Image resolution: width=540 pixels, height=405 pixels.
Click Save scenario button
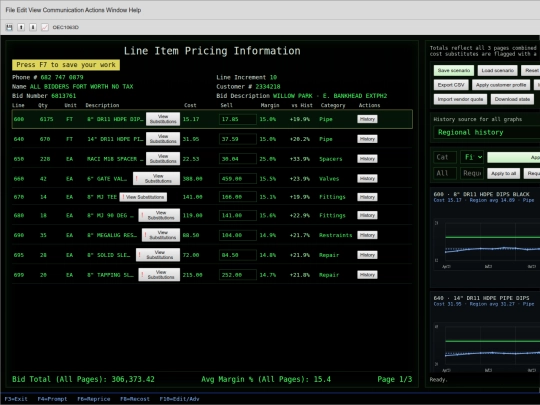[454, 71]
